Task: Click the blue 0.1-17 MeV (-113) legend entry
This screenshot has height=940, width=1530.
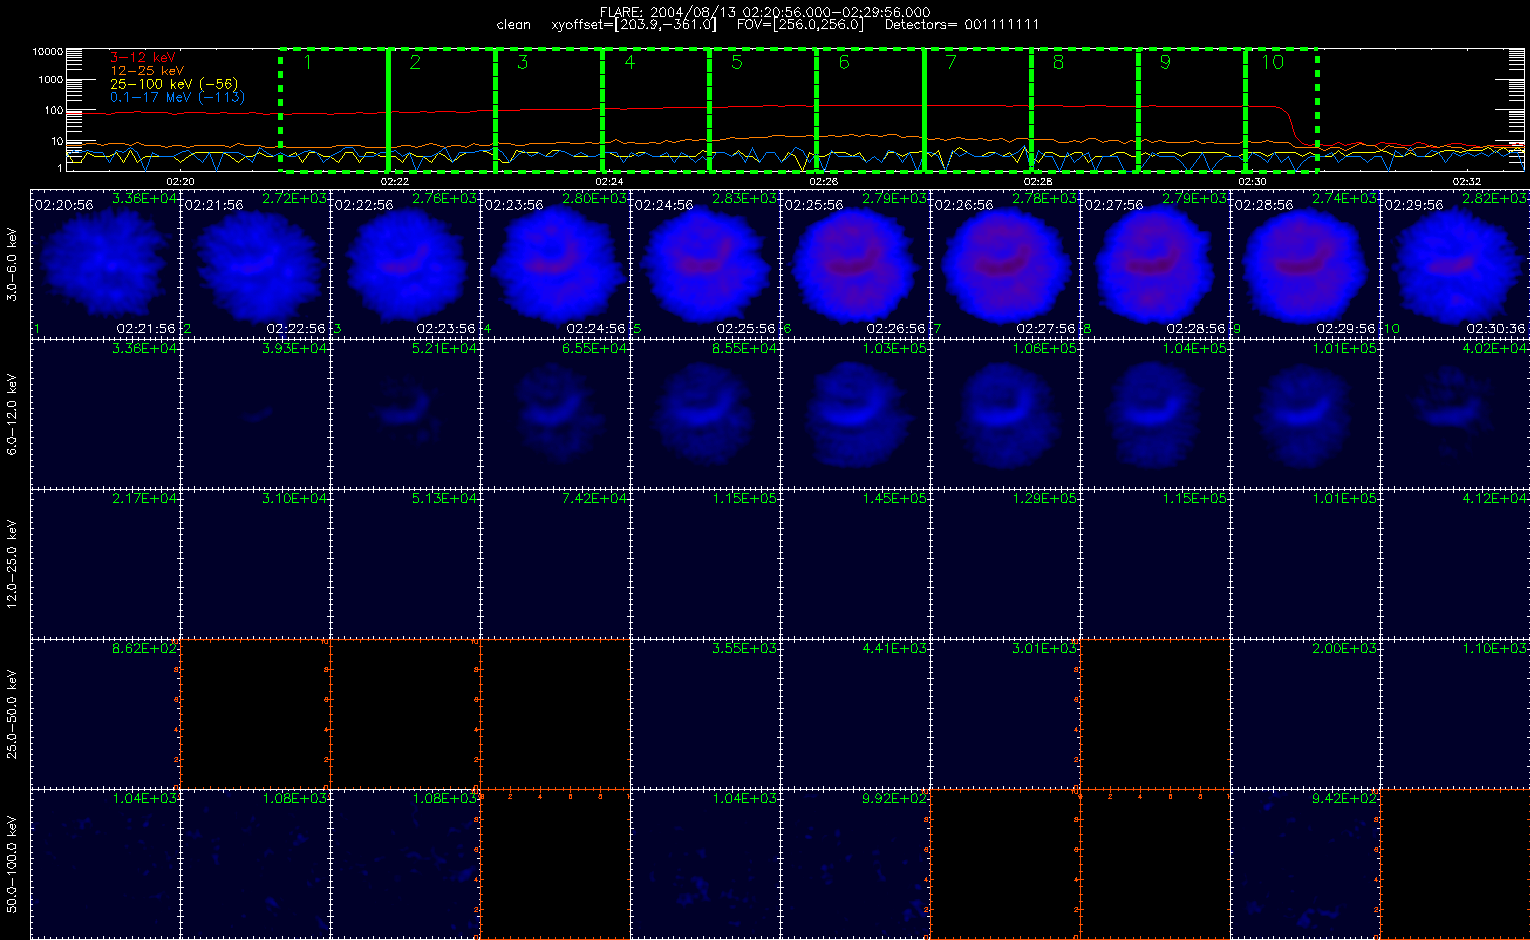Action: 177,97
